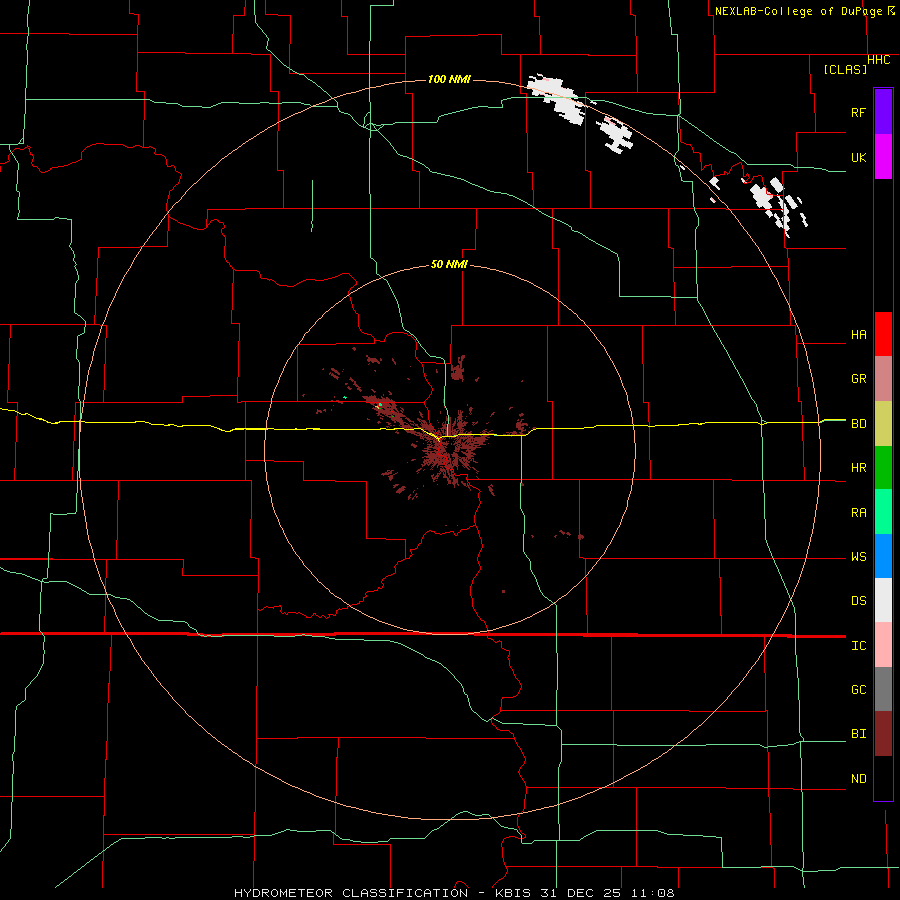
Task: Click the 'DS' legend label
Action: tap(858, 601)
